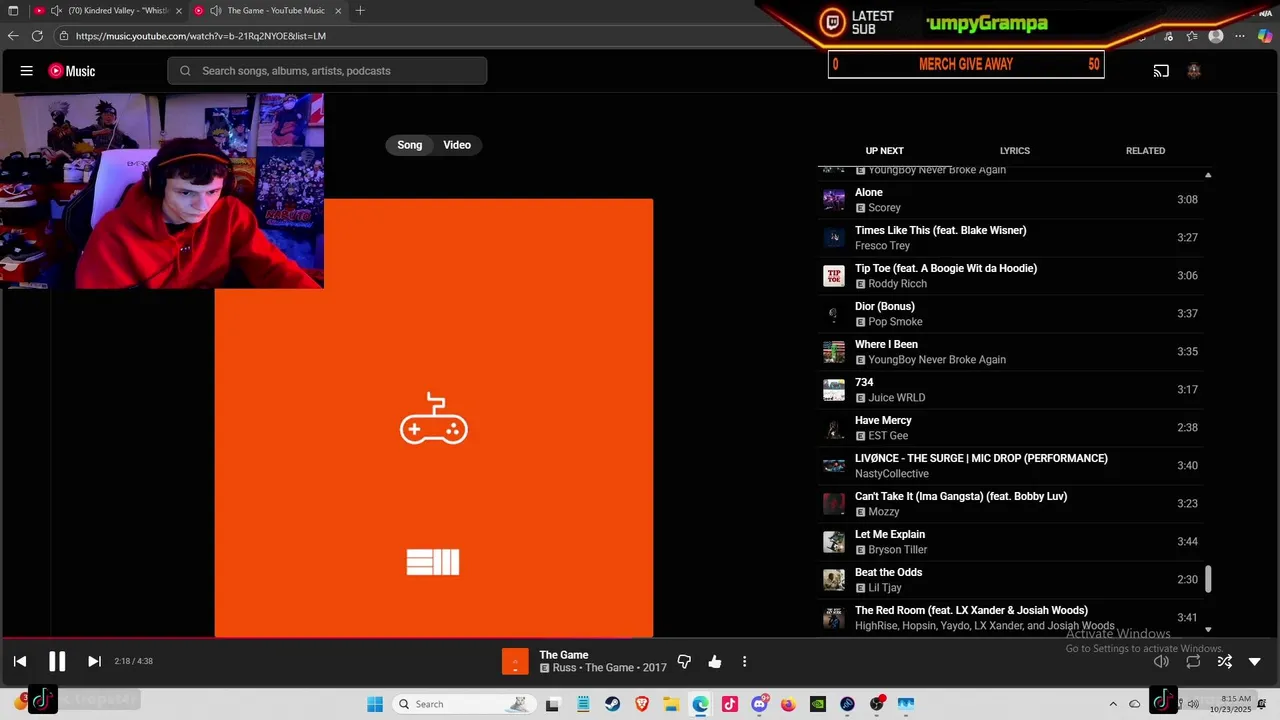Click The Game thumbnail in player bar
This screenshot has width=1280, height=720.
pos(515,661)
